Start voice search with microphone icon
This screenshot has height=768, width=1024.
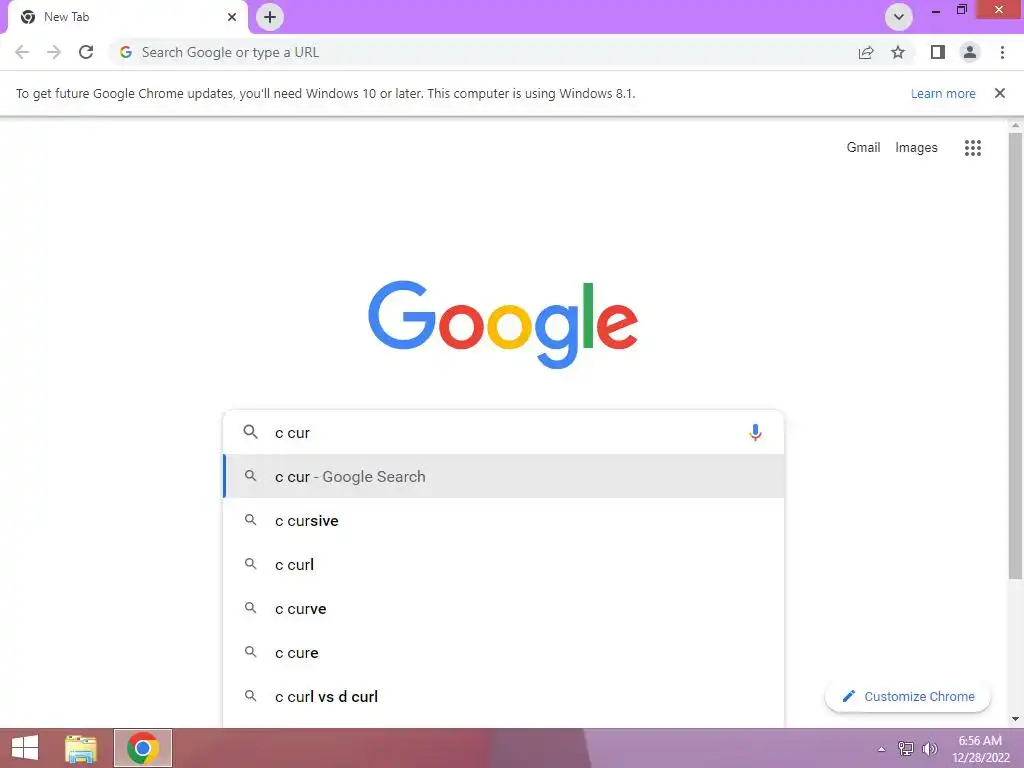755,432
